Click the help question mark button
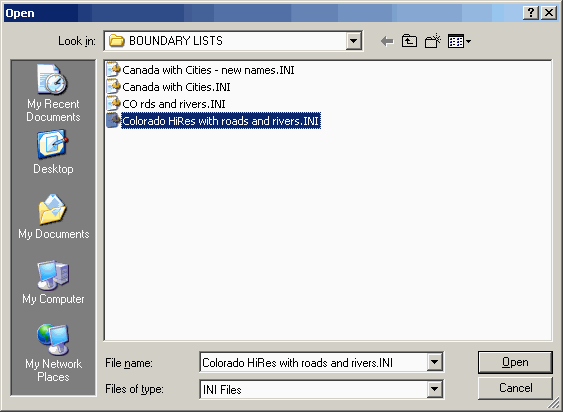Viewport: 563px width, 412px height. (530, 13)
